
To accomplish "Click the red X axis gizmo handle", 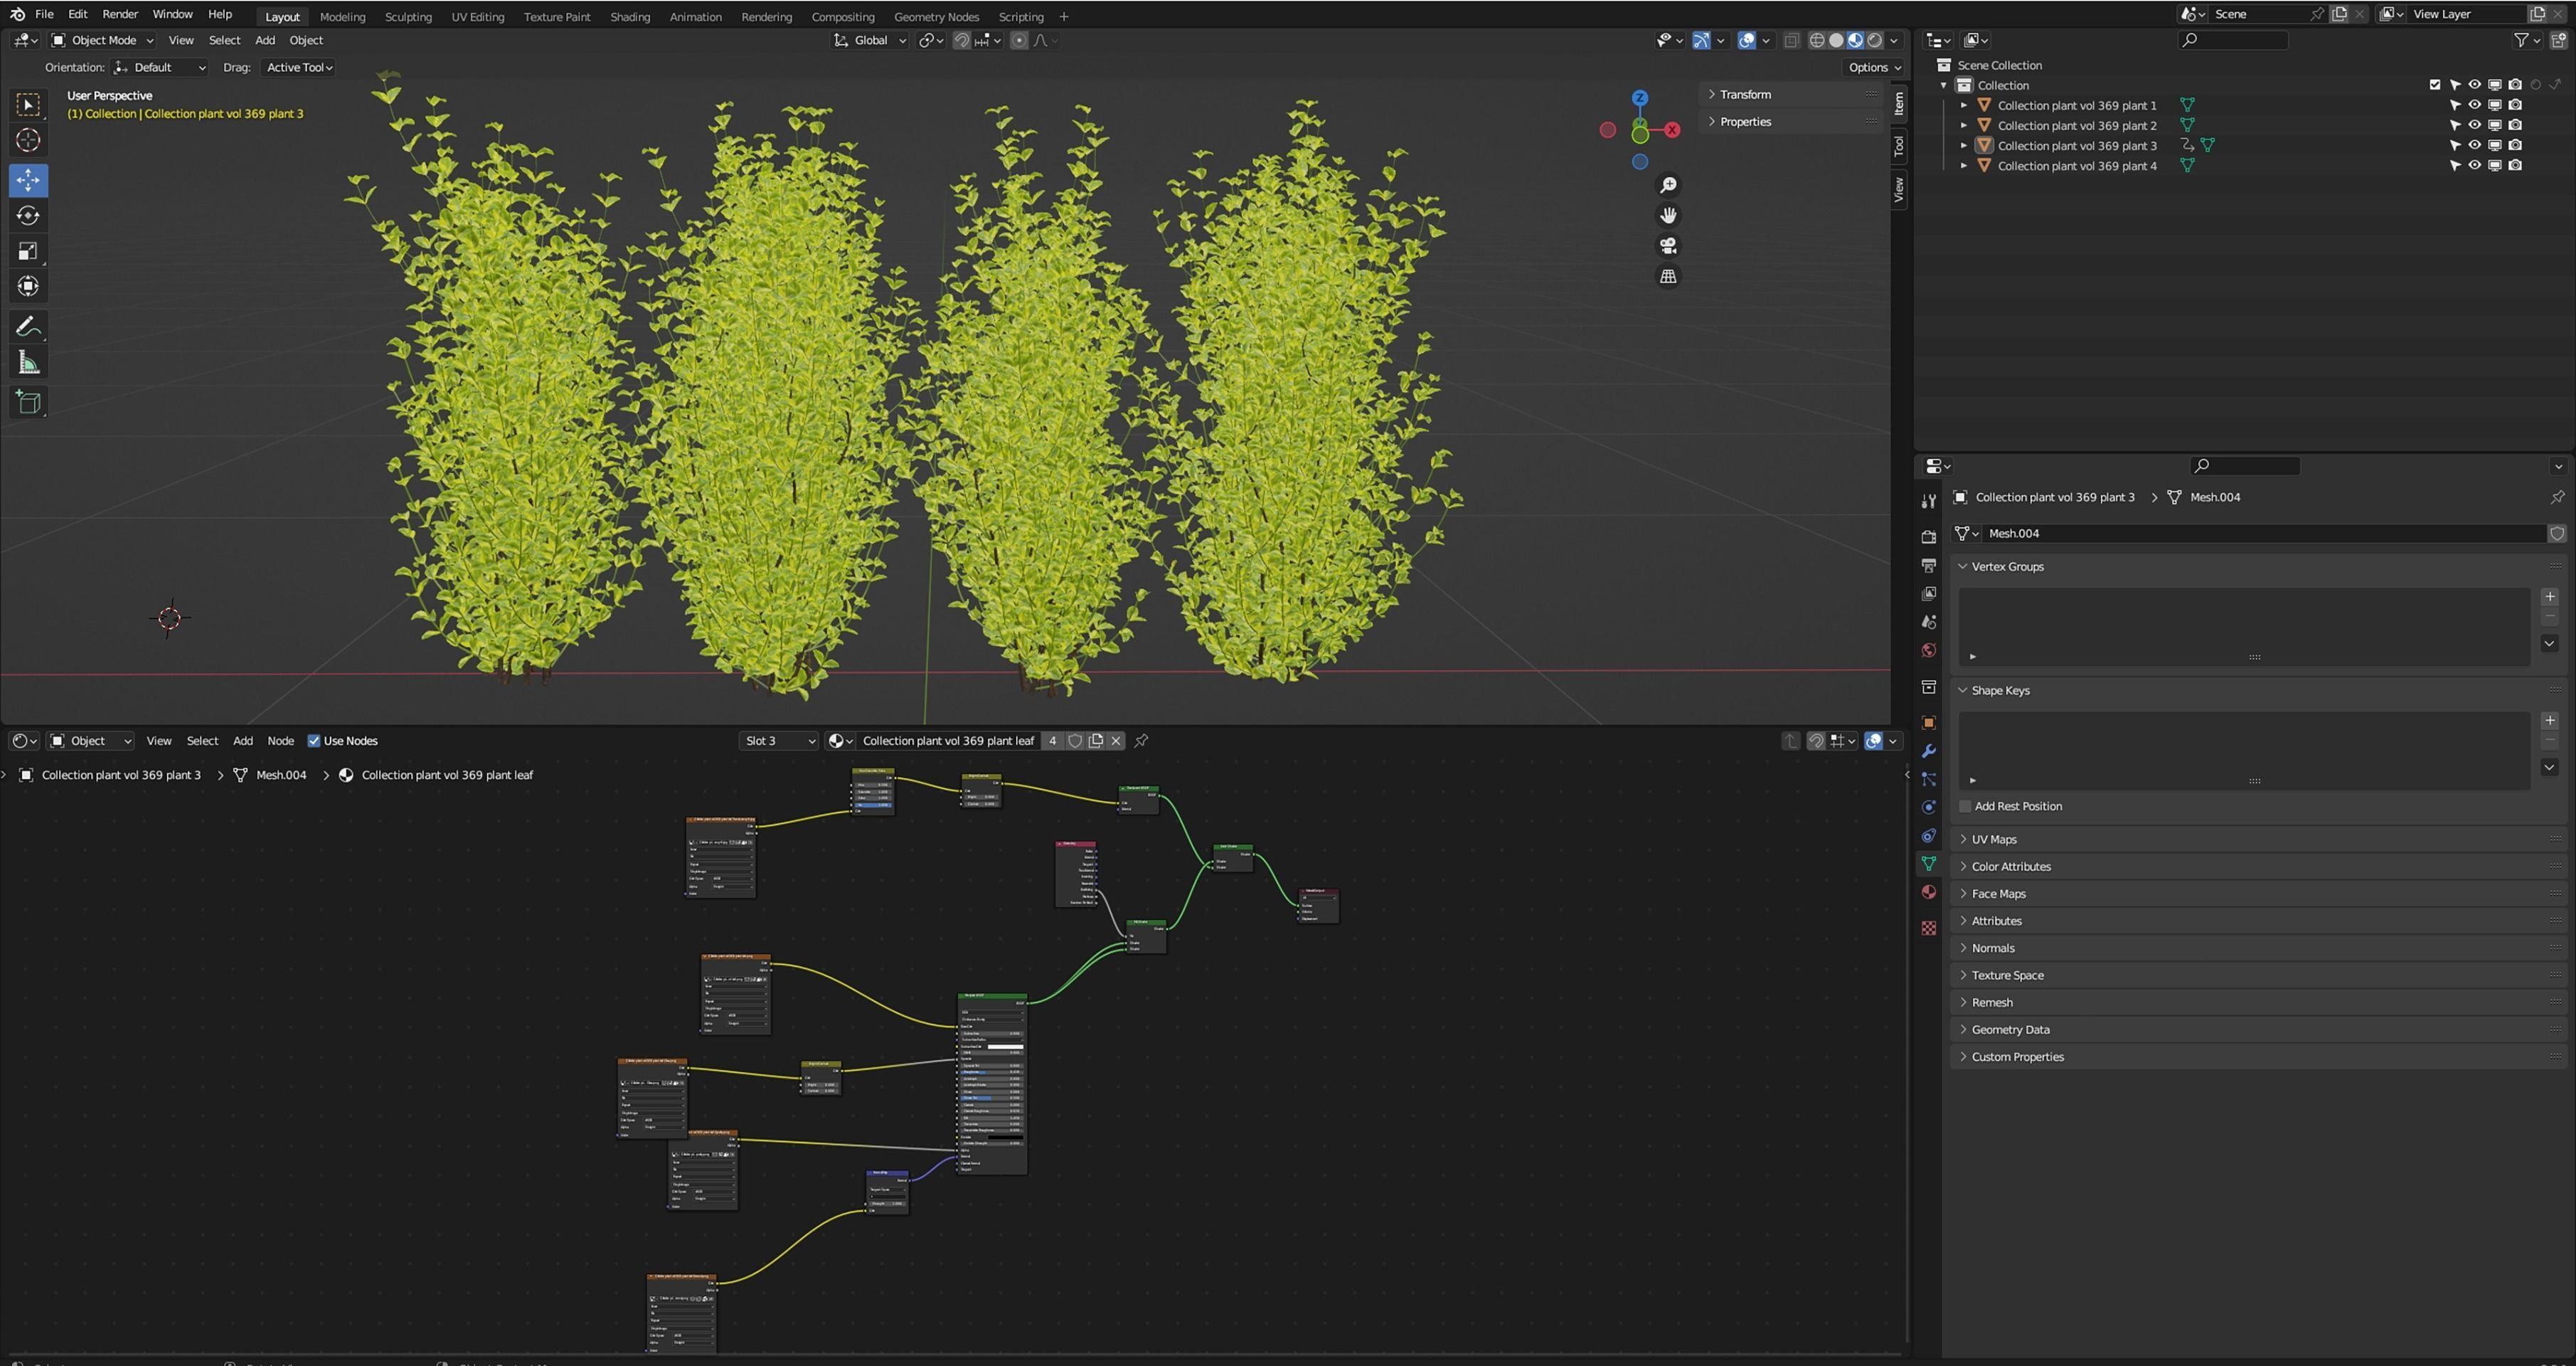I will 1671,130.
